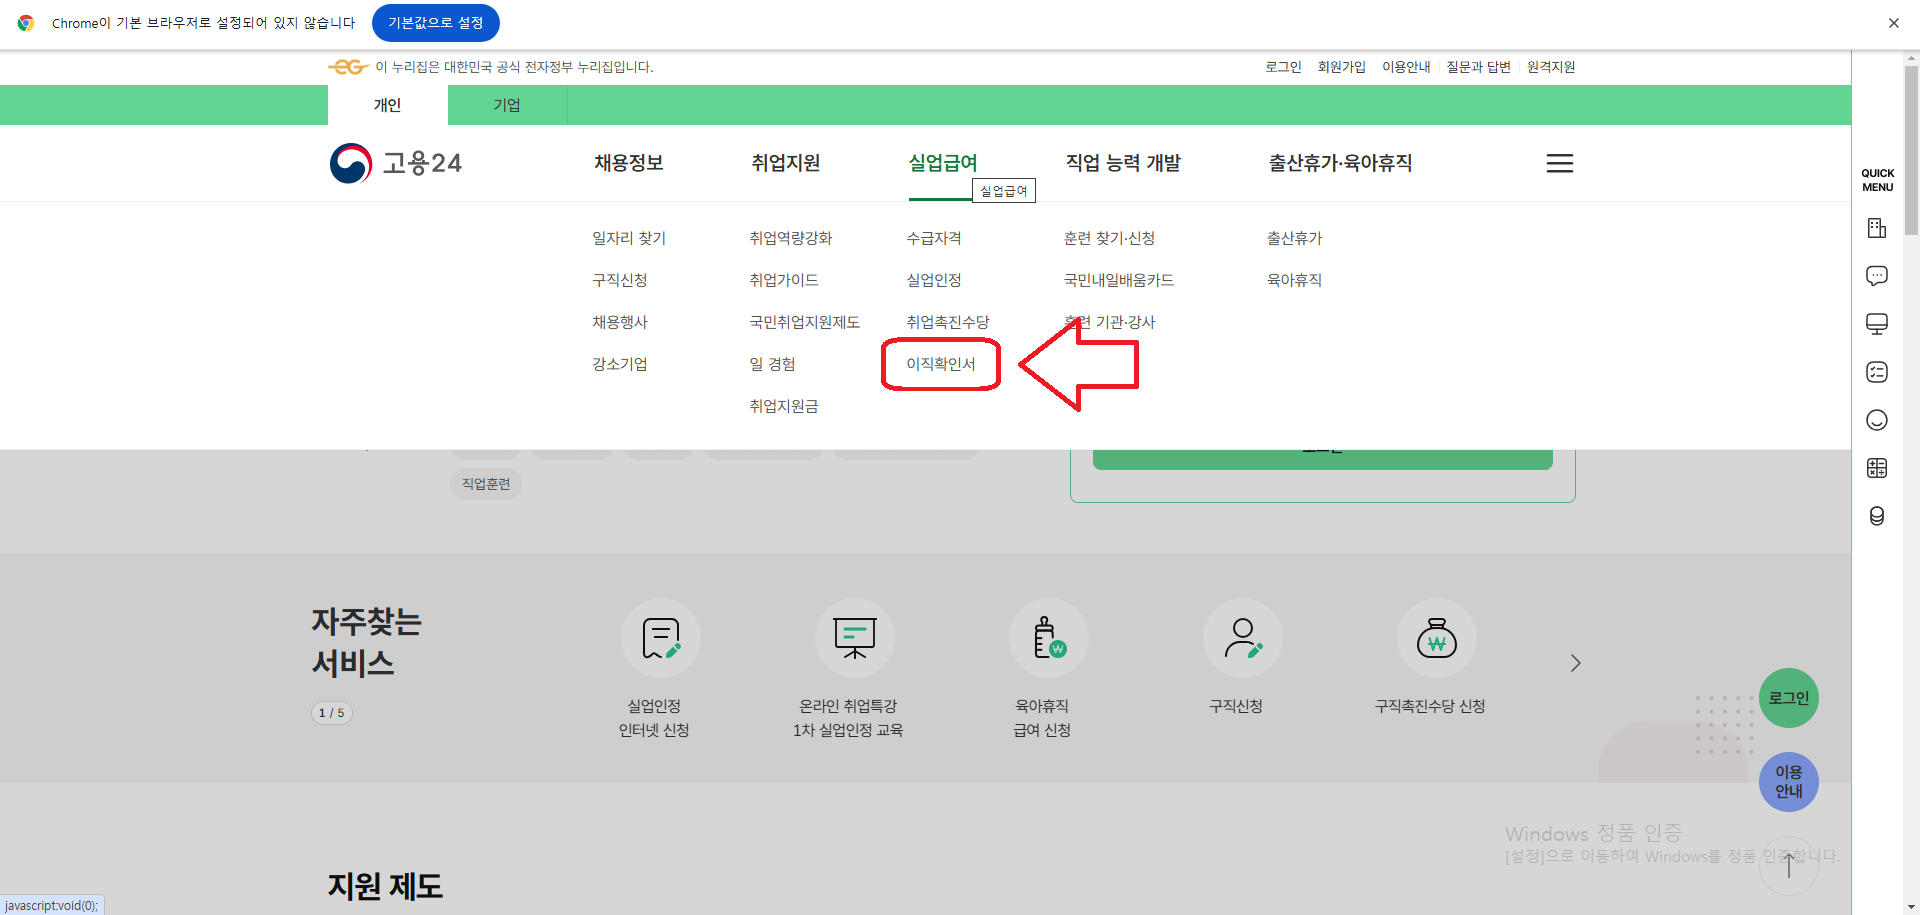Select 실업인정 under 실업급여 submenu

tap(934, 280)
